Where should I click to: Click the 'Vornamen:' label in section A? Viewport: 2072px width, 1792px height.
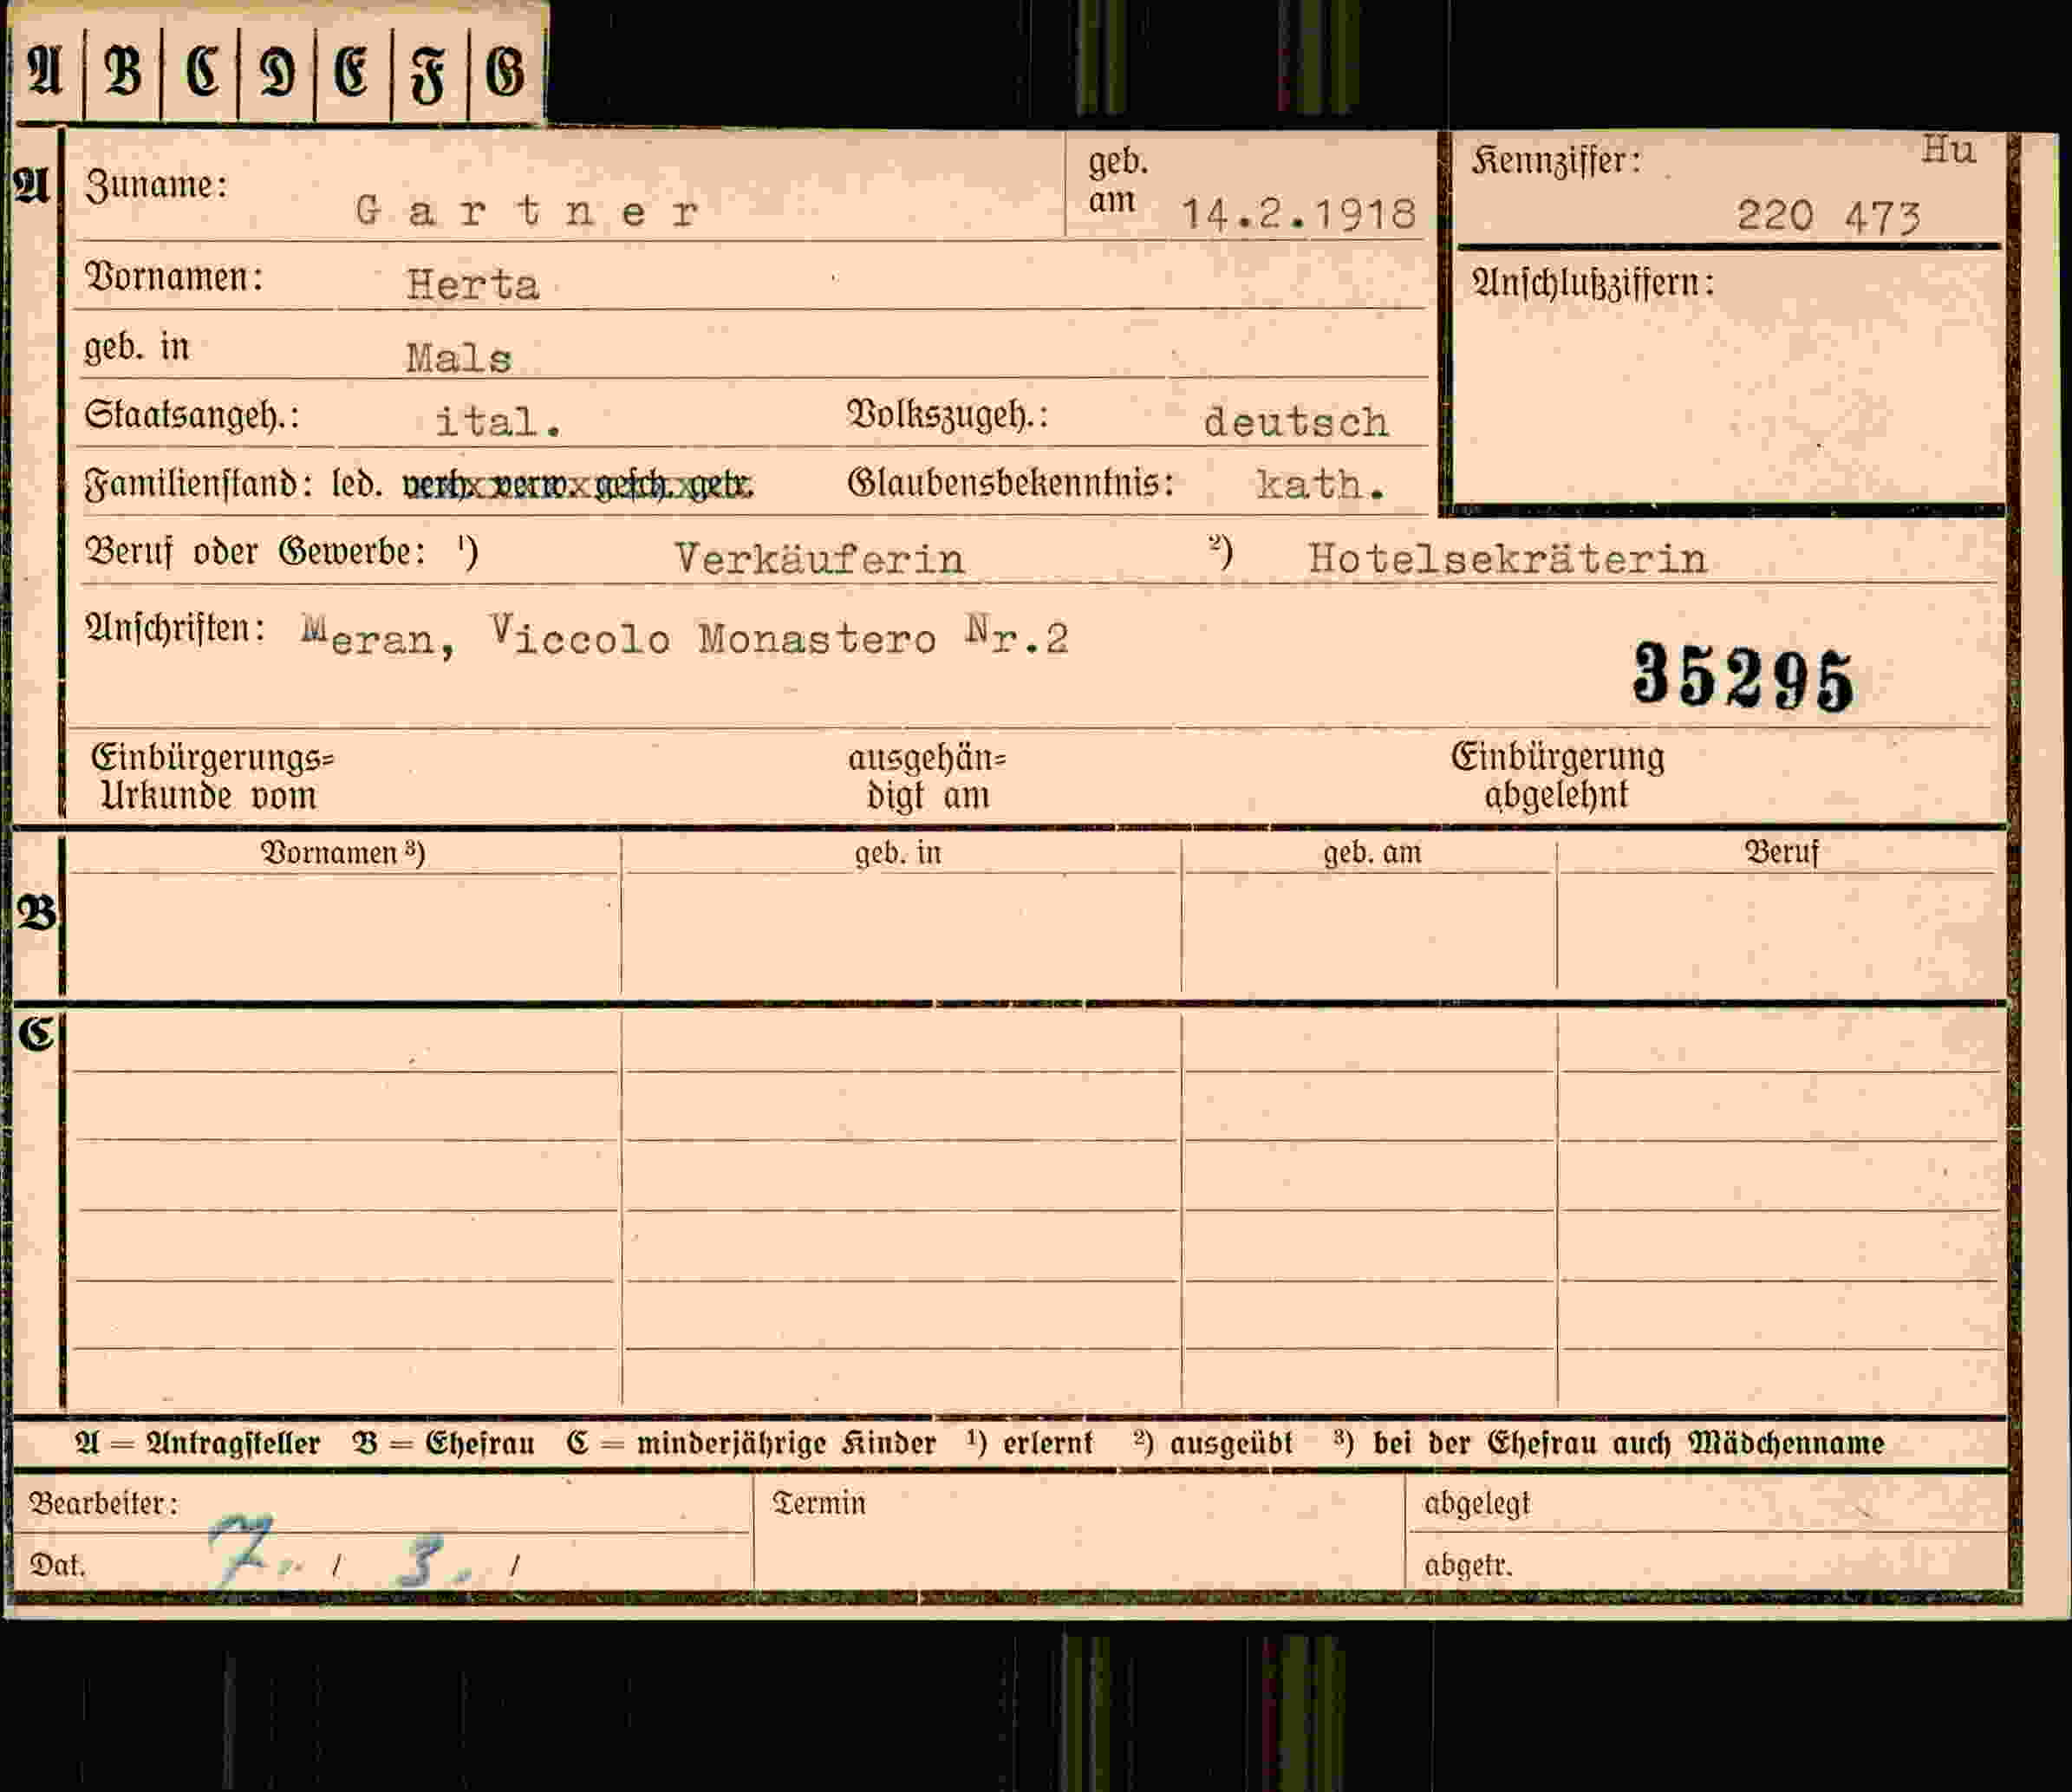coord(174,277)
